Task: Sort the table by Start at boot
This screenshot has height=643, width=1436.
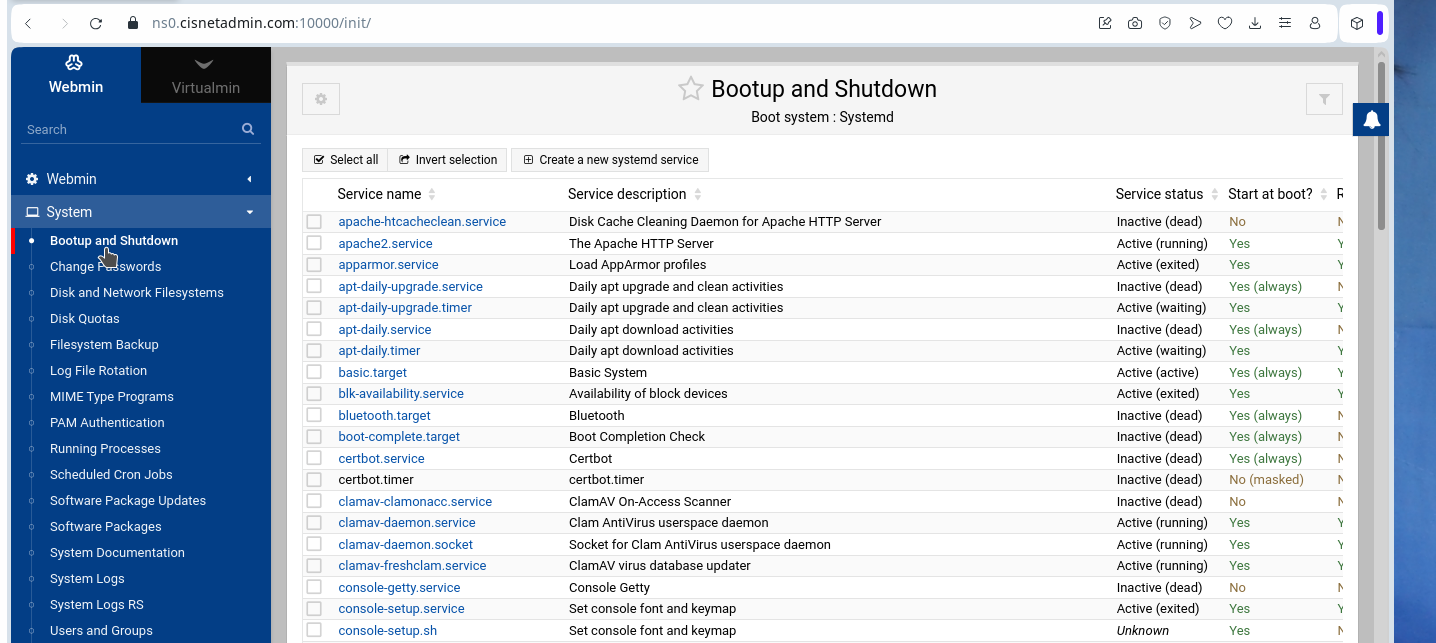Action: pyautogui.click(x=1278, y=194)
